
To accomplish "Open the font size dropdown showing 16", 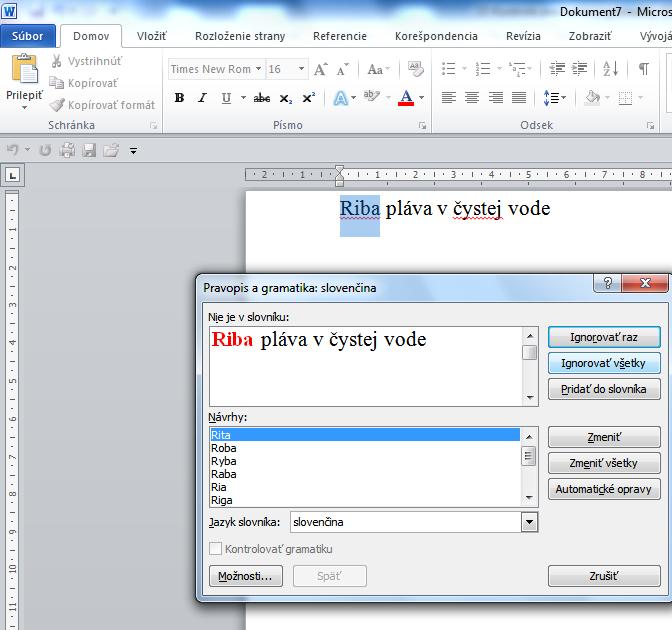I will [301, 69].
